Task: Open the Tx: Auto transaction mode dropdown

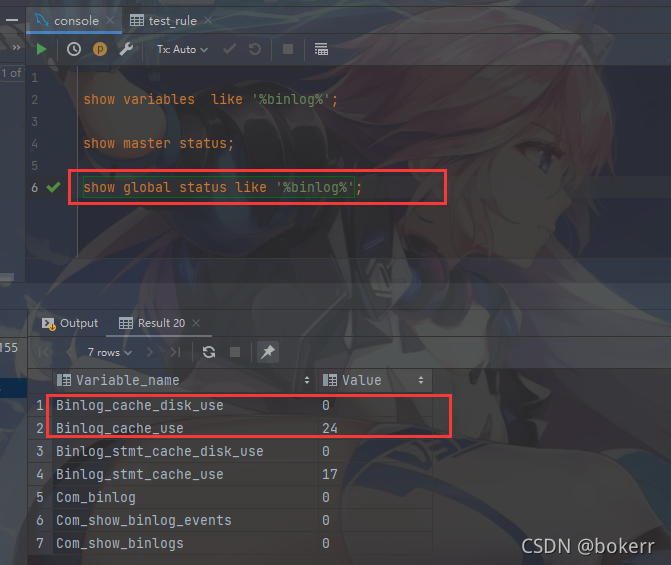Action: coord(182,50)
